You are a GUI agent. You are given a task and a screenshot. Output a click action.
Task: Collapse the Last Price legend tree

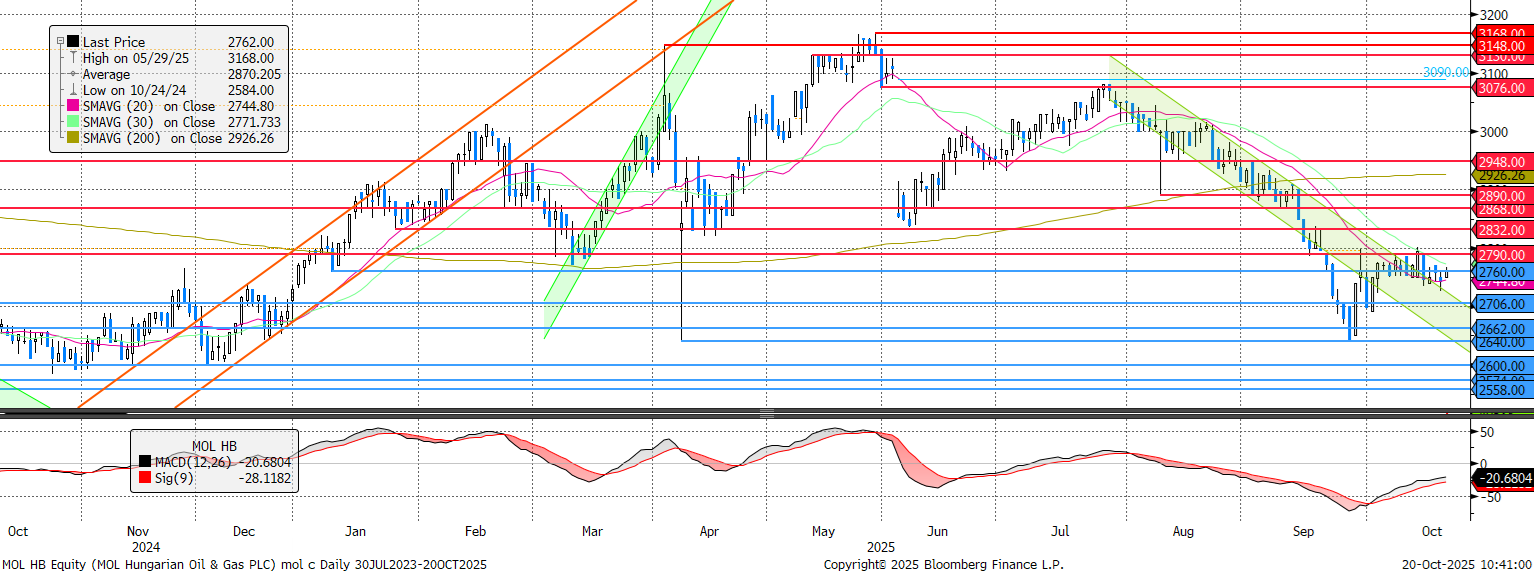click(61, 42)
